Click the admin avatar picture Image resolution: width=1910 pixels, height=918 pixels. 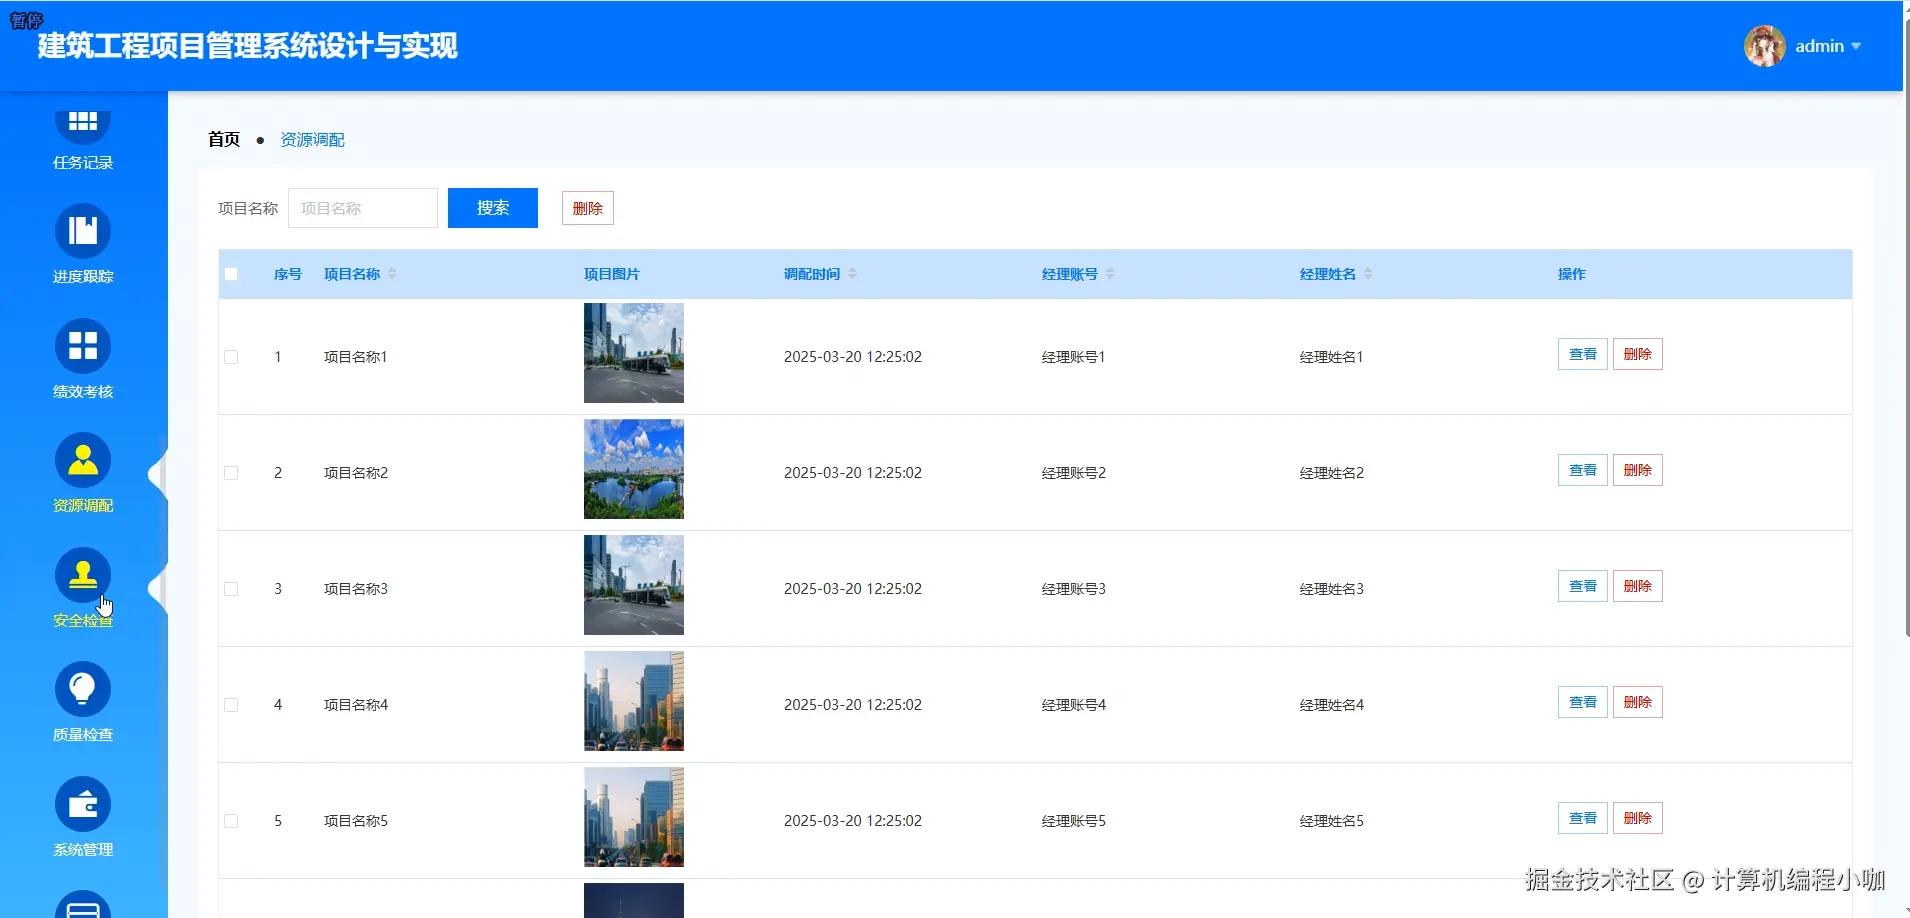point(1765,46)
